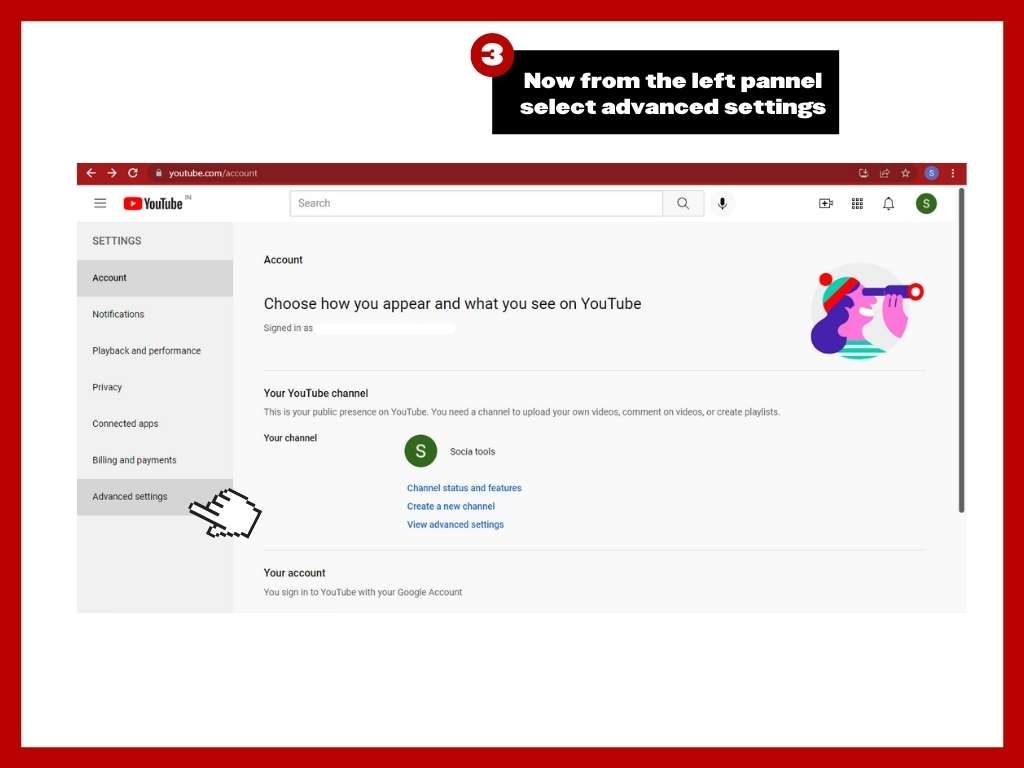Open Advanced settings in the sidebar
This screenshot has height=768, width=1024.
tap(155, 497)
